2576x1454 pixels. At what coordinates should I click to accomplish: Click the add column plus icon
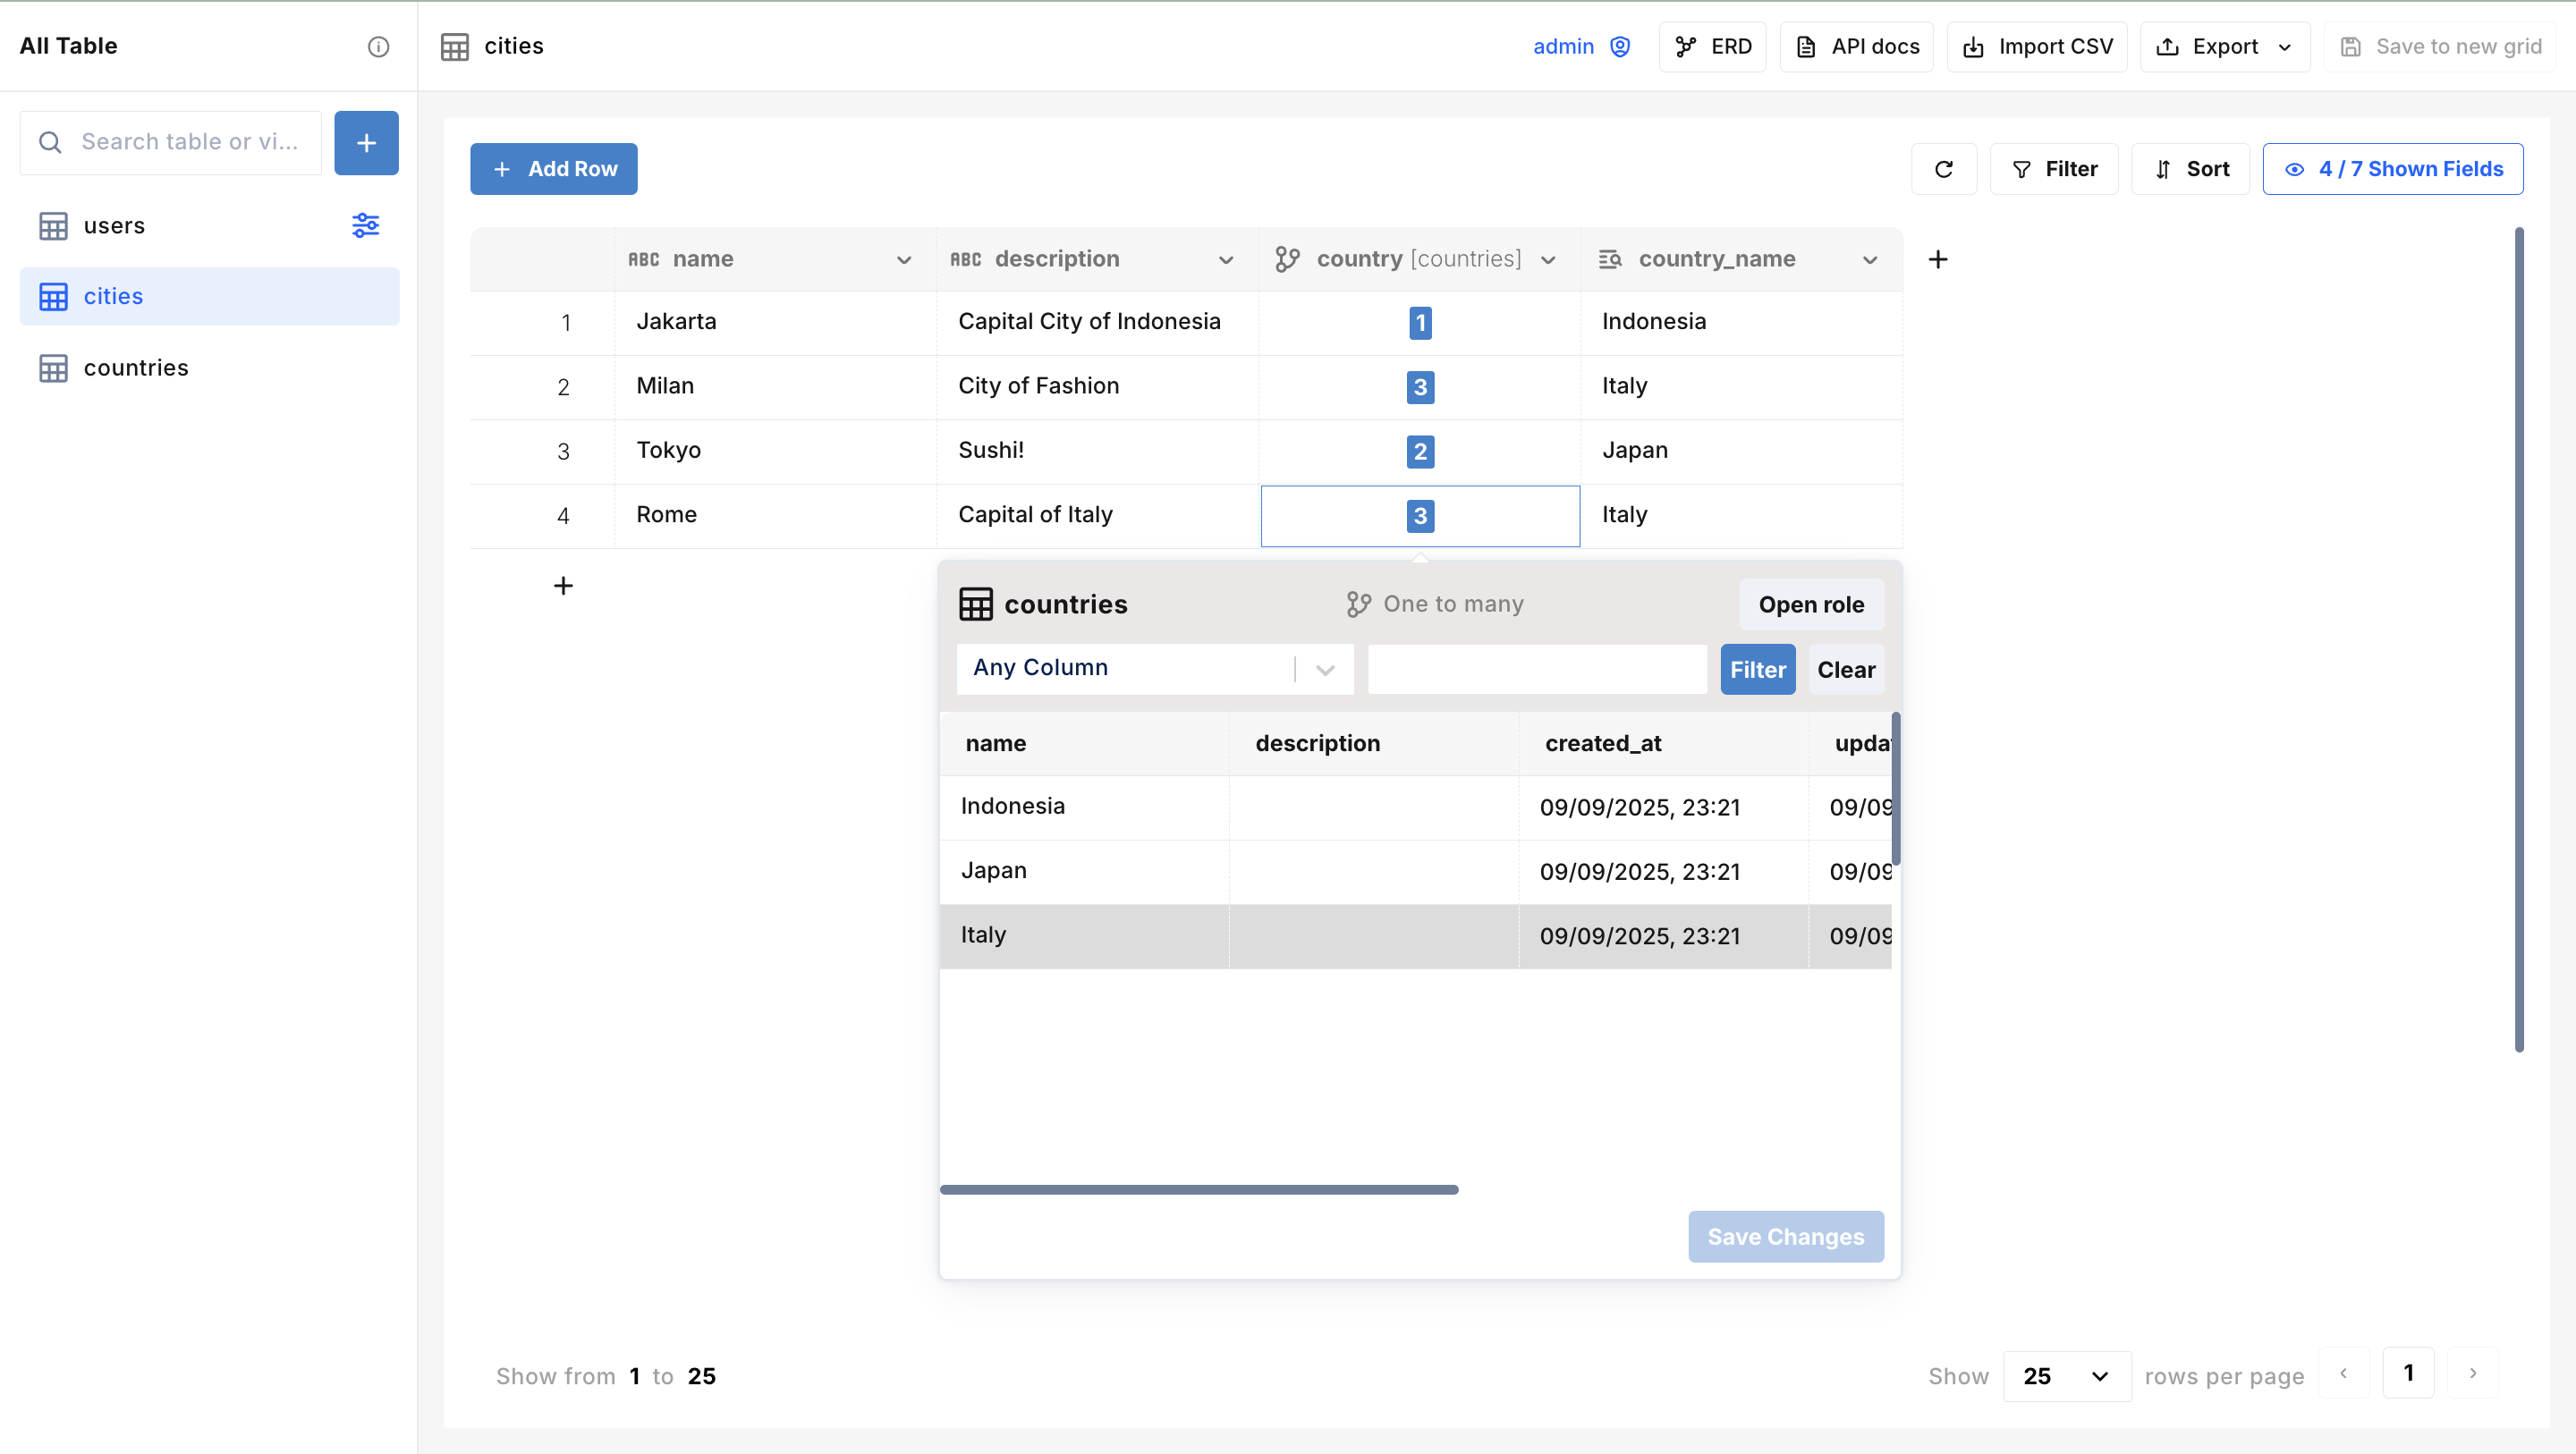[x=1938, y=260]
